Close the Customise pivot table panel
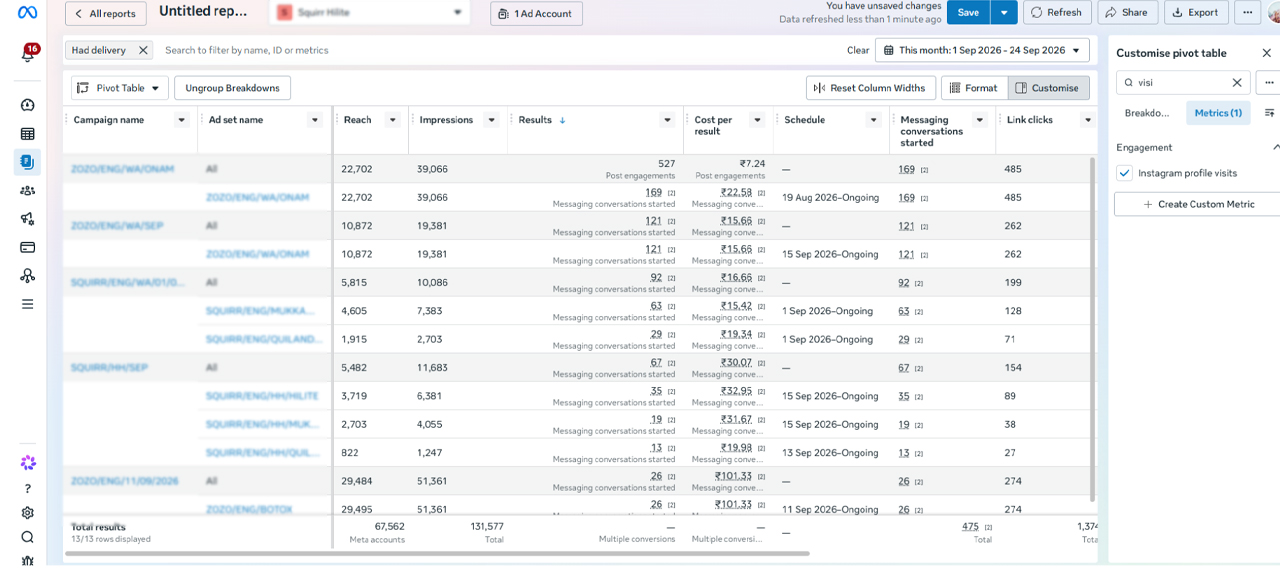The height and width of the screenshot is (572, 1280). 1267,53
